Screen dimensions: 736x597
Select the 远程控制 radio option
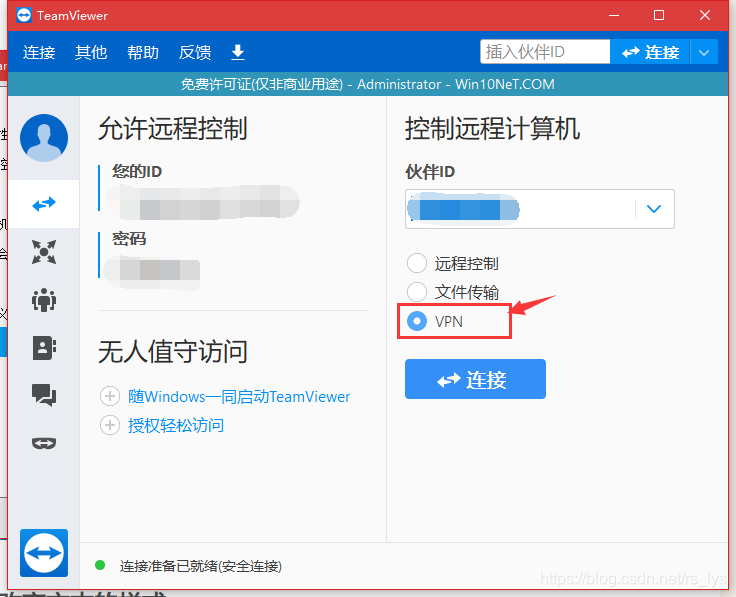click(x=417, y=263)
